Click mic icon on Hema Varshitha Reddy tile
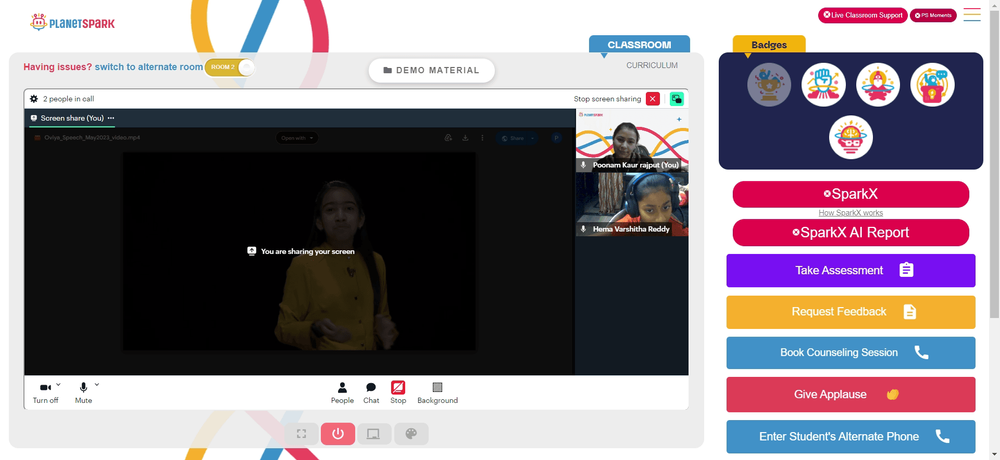The width and height of the screenshot is (1000, 460). pyautogui.click(x=583, y=228)
